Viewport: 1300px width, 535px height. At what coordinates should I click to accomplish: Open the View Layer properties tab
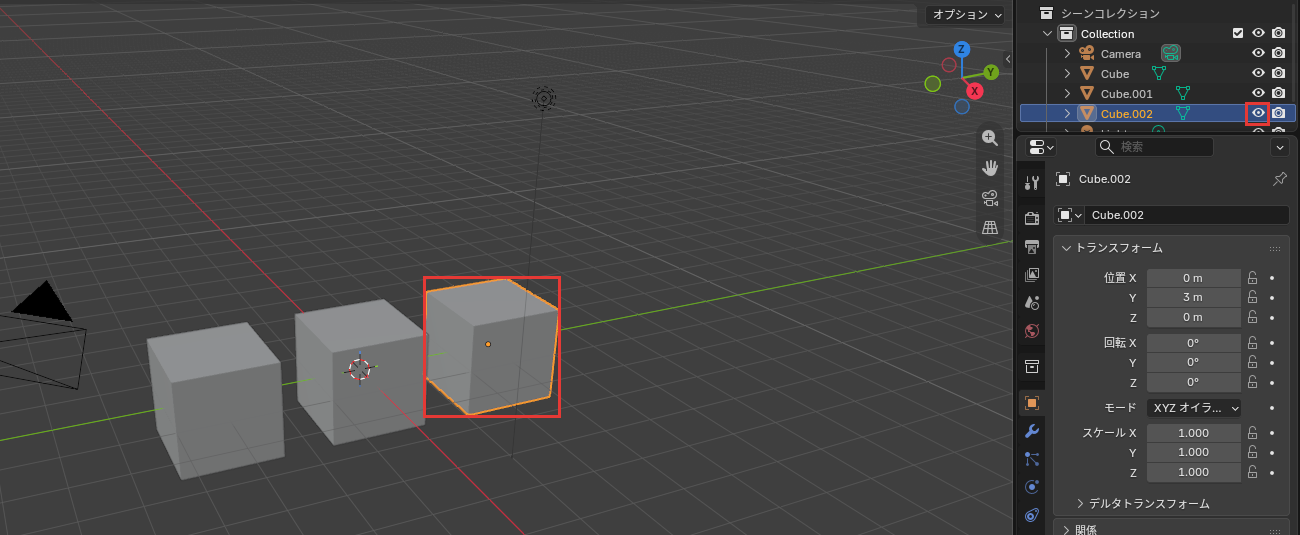[x=1033, y=274]
